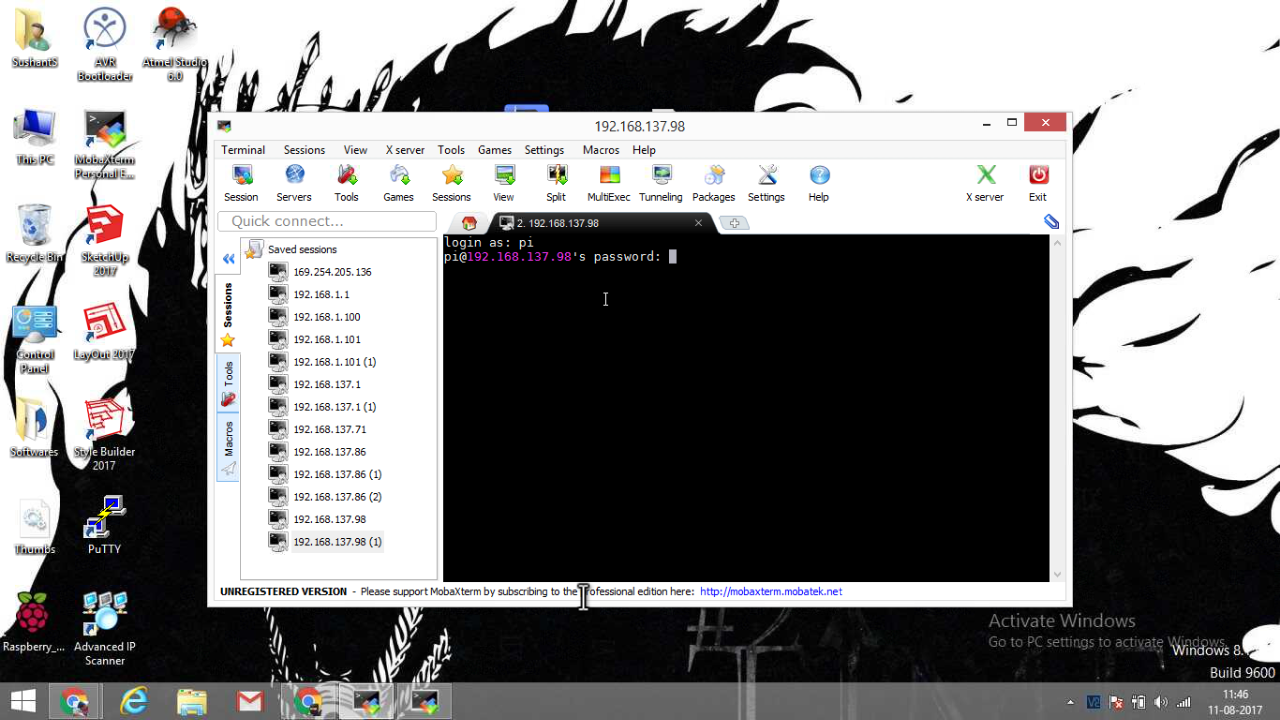Open the Tools icon in the toolbar
Viewport: 1280px width, 720px height.
coord(346,183)
